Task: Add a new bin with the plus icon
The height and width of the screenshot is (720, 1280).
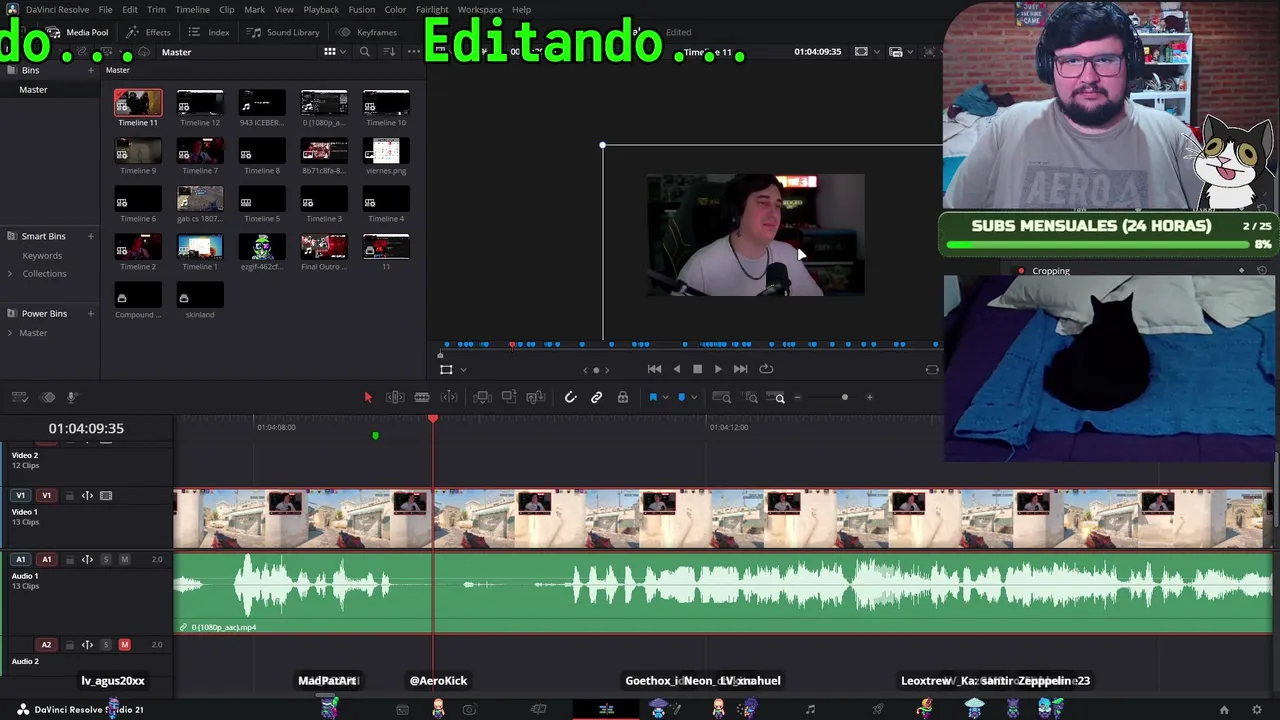Action: [91, 70]
